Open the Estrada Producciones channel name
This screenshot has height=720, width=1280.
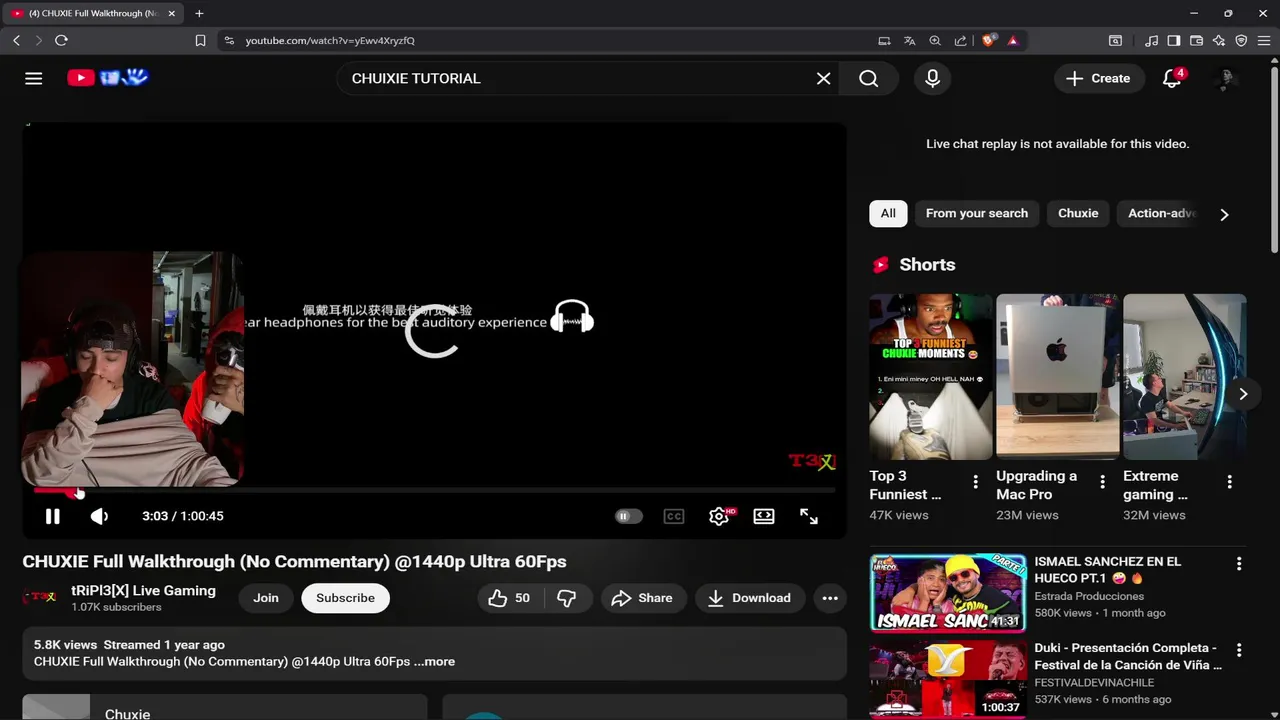1089,596
